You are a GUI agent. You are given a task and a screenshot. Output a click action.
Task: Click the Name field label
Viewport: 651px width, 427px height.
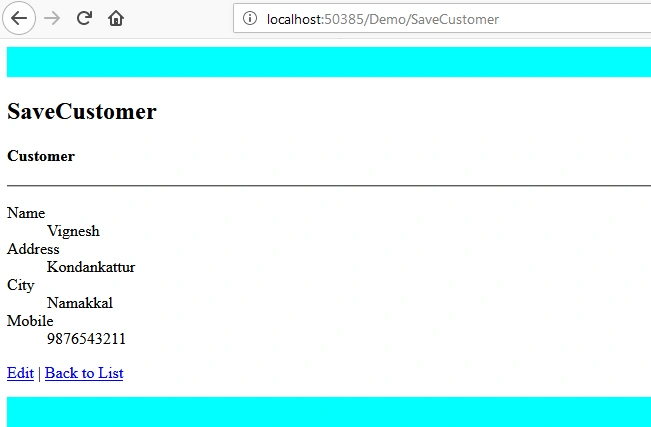[26, 213]
